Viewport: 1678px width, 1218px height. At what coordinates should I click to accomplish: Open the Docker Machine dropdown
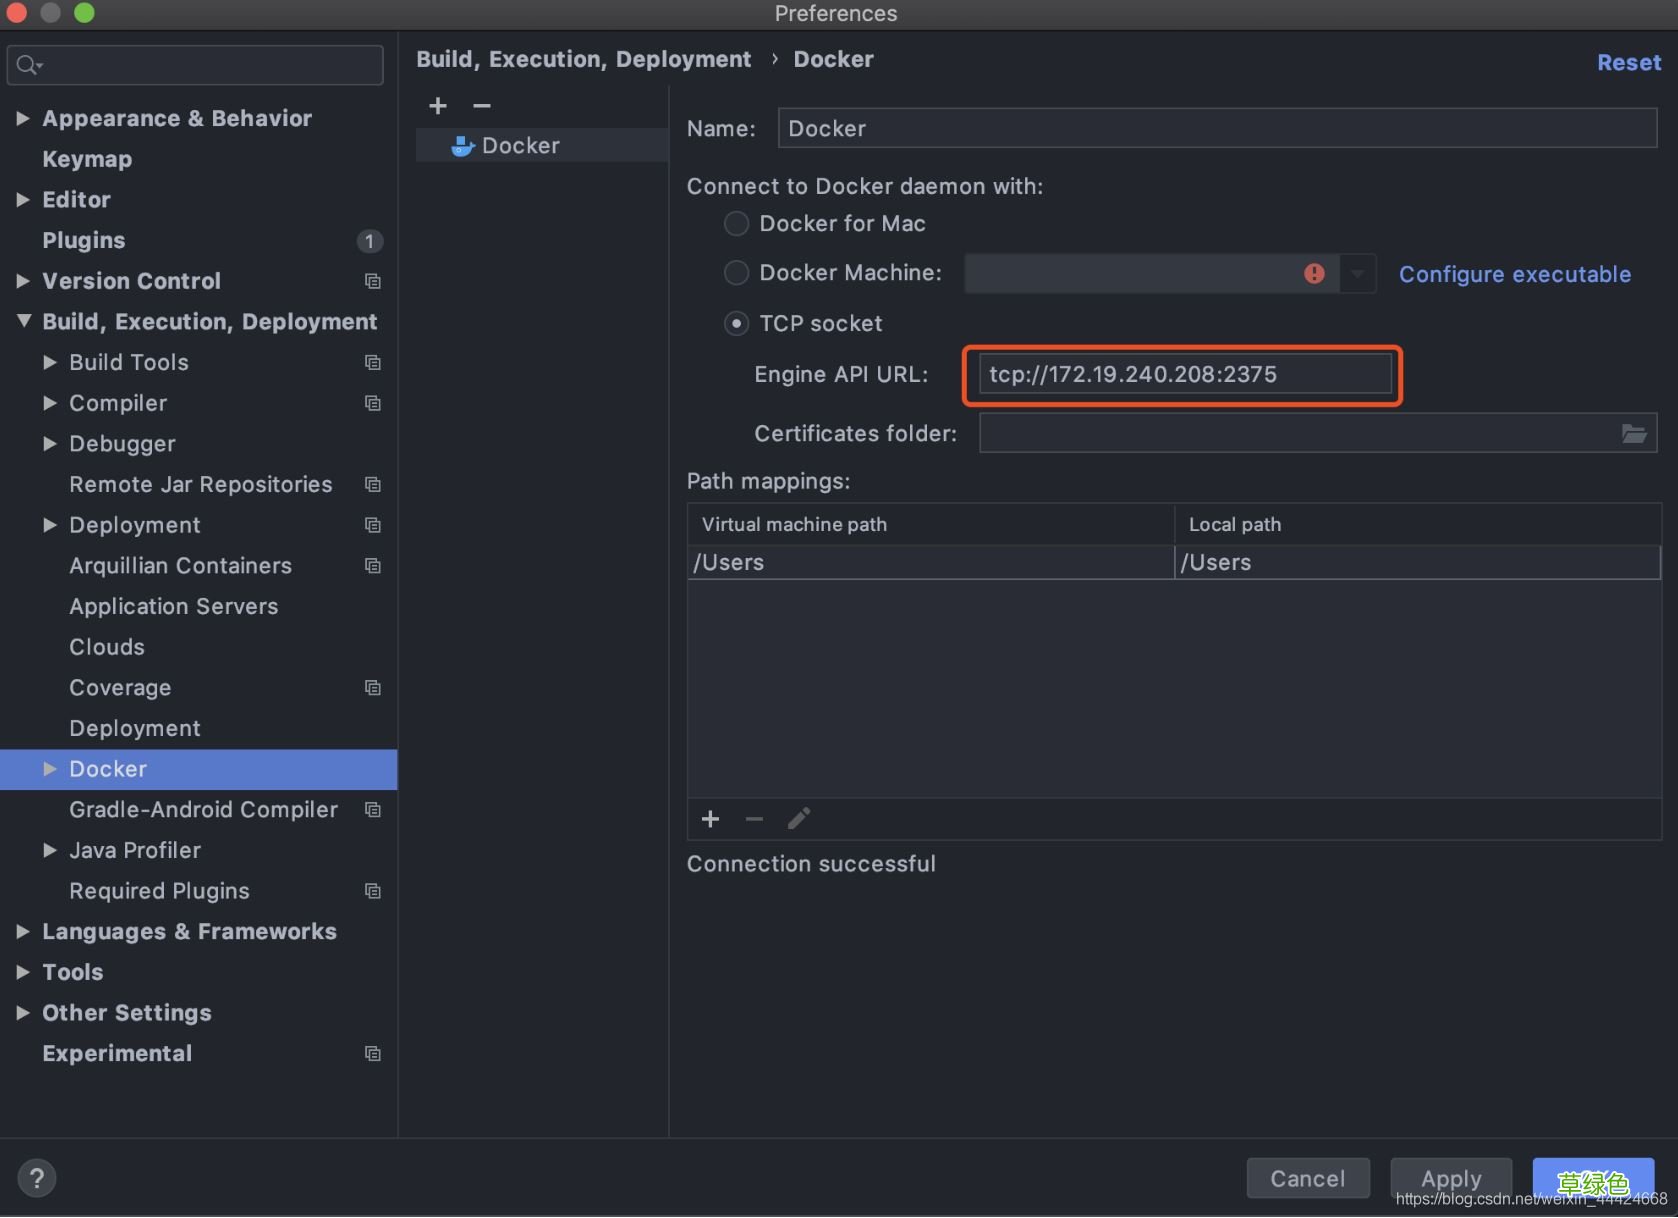tap(1357, 273)
